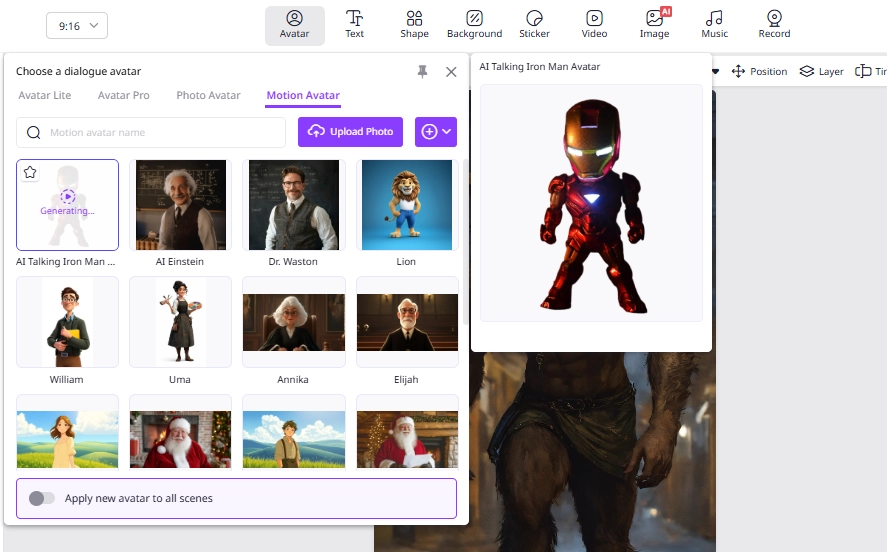Open the AI Image tool
This screenshot has width=887, height=552.
[654, 24]
